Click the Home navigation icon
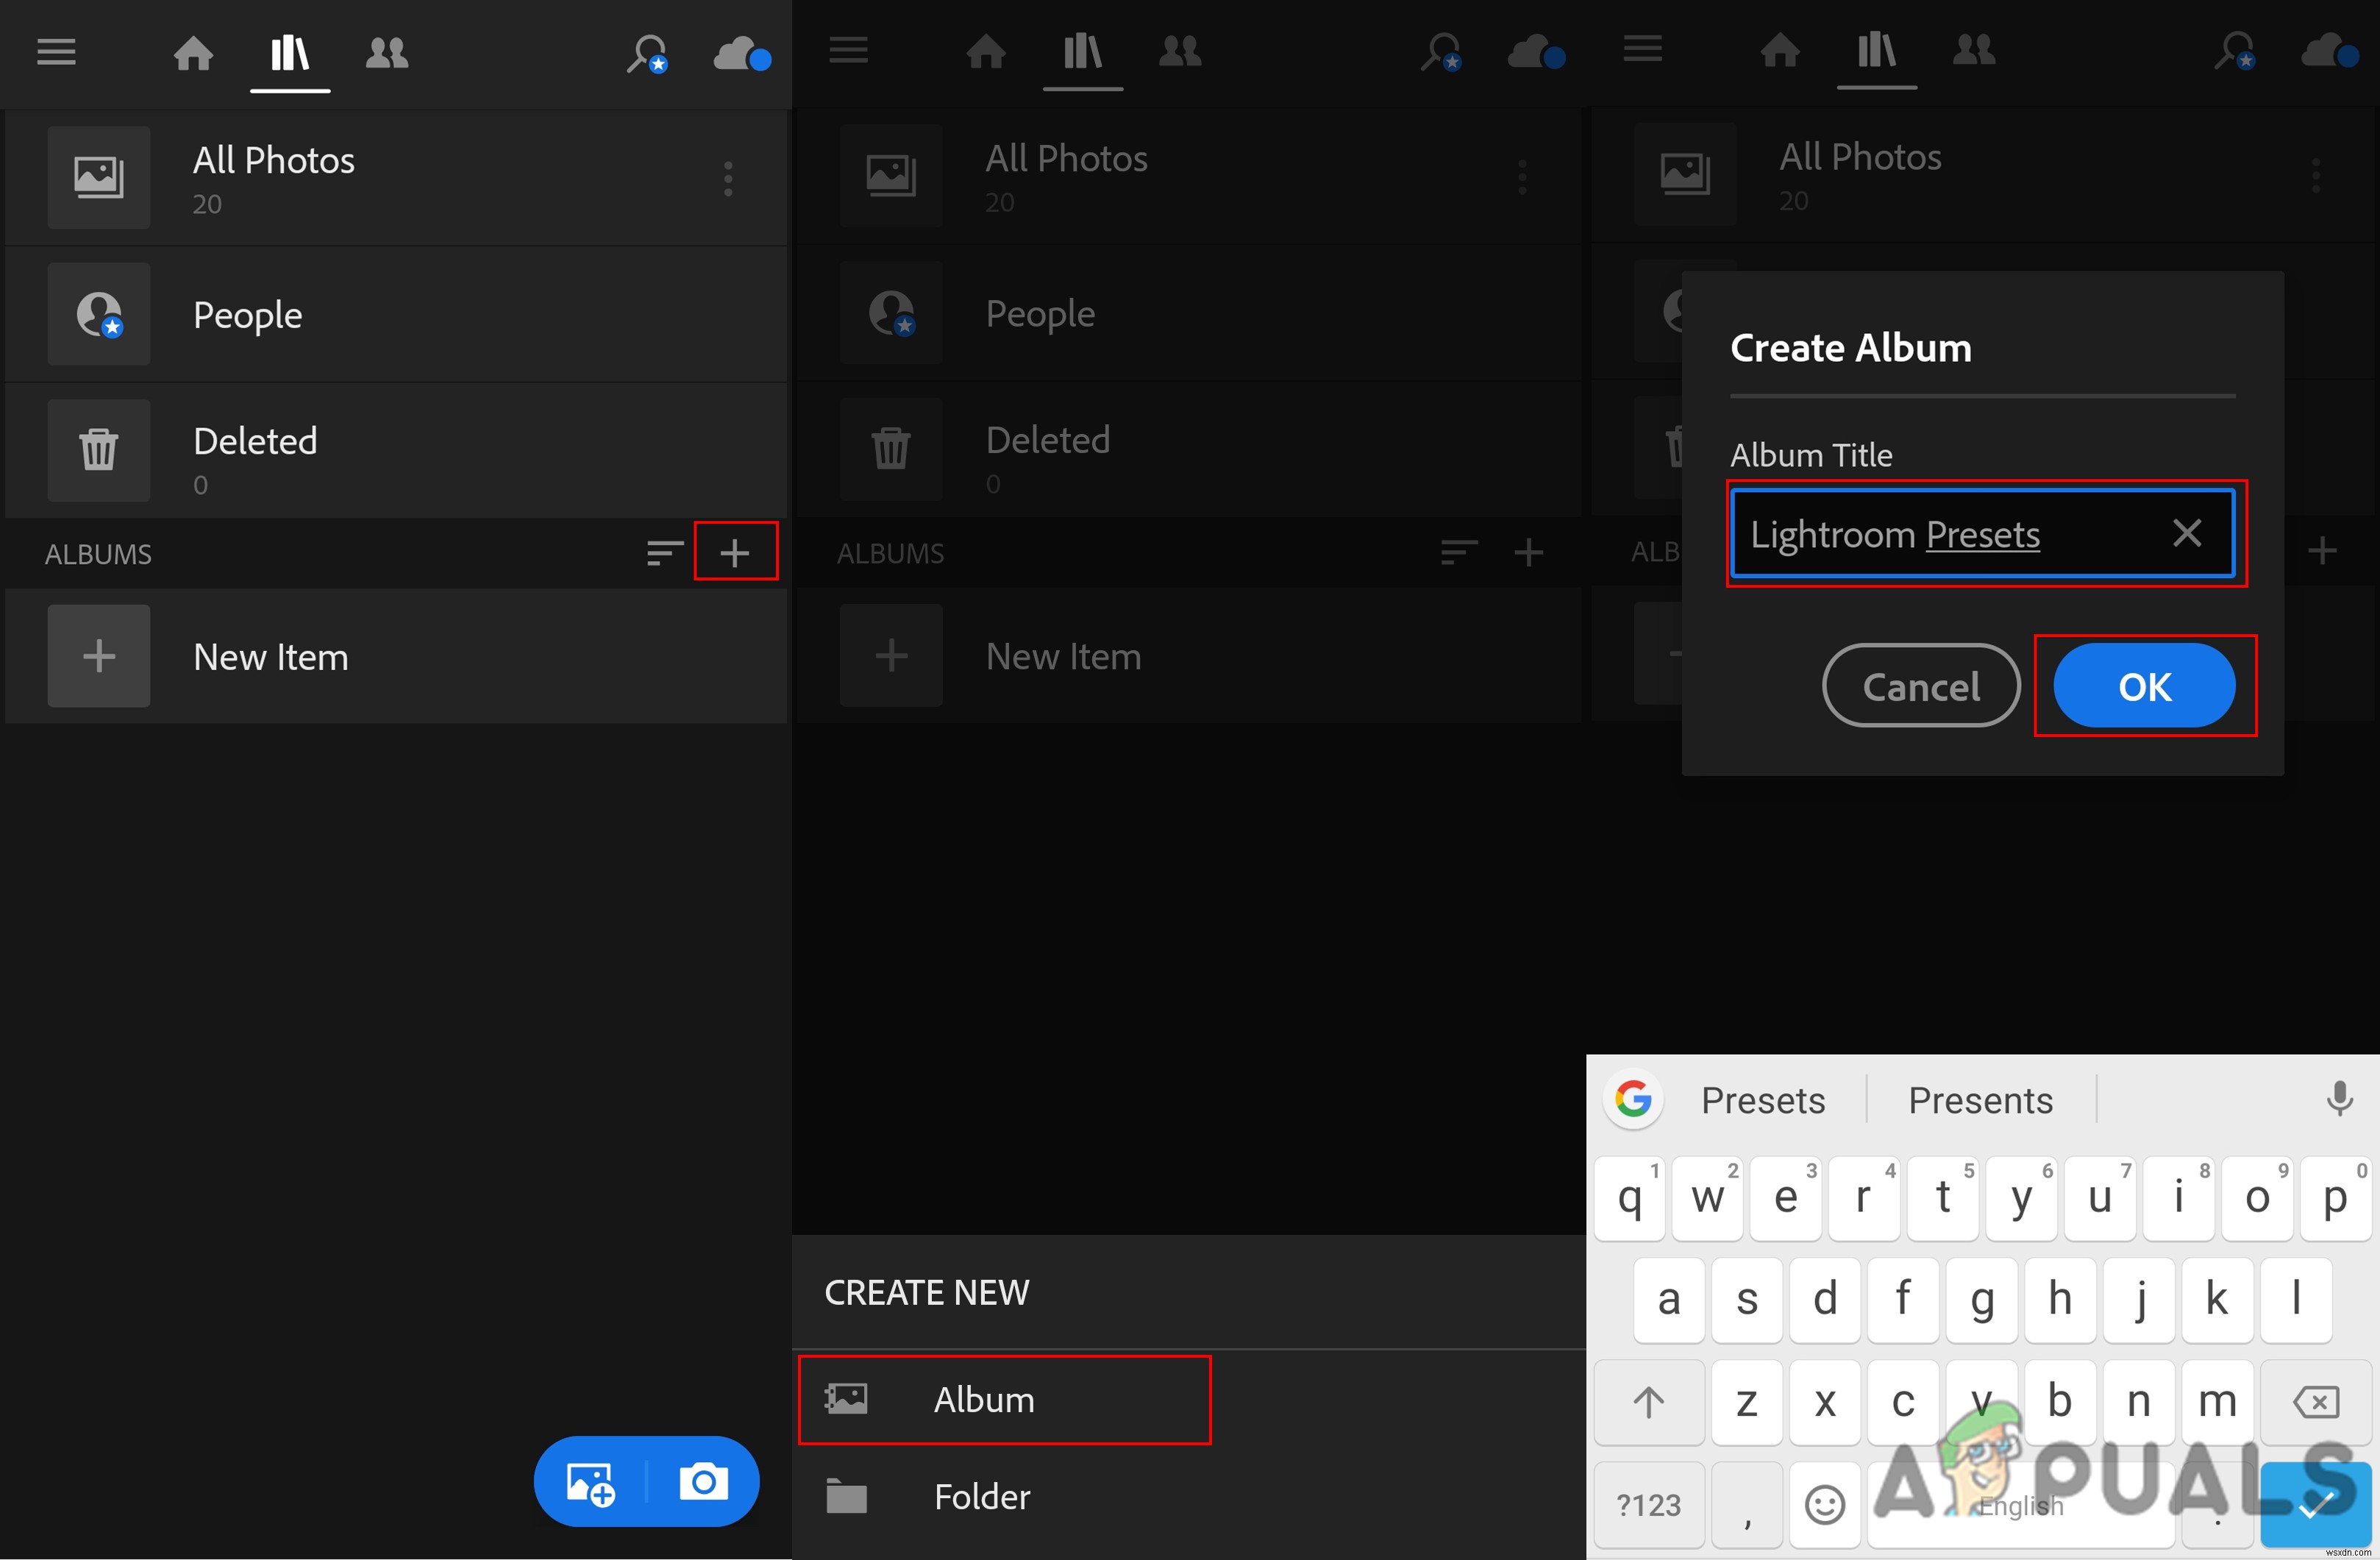The width and height of the screenshot is (2380, 1560). (195, 52)
